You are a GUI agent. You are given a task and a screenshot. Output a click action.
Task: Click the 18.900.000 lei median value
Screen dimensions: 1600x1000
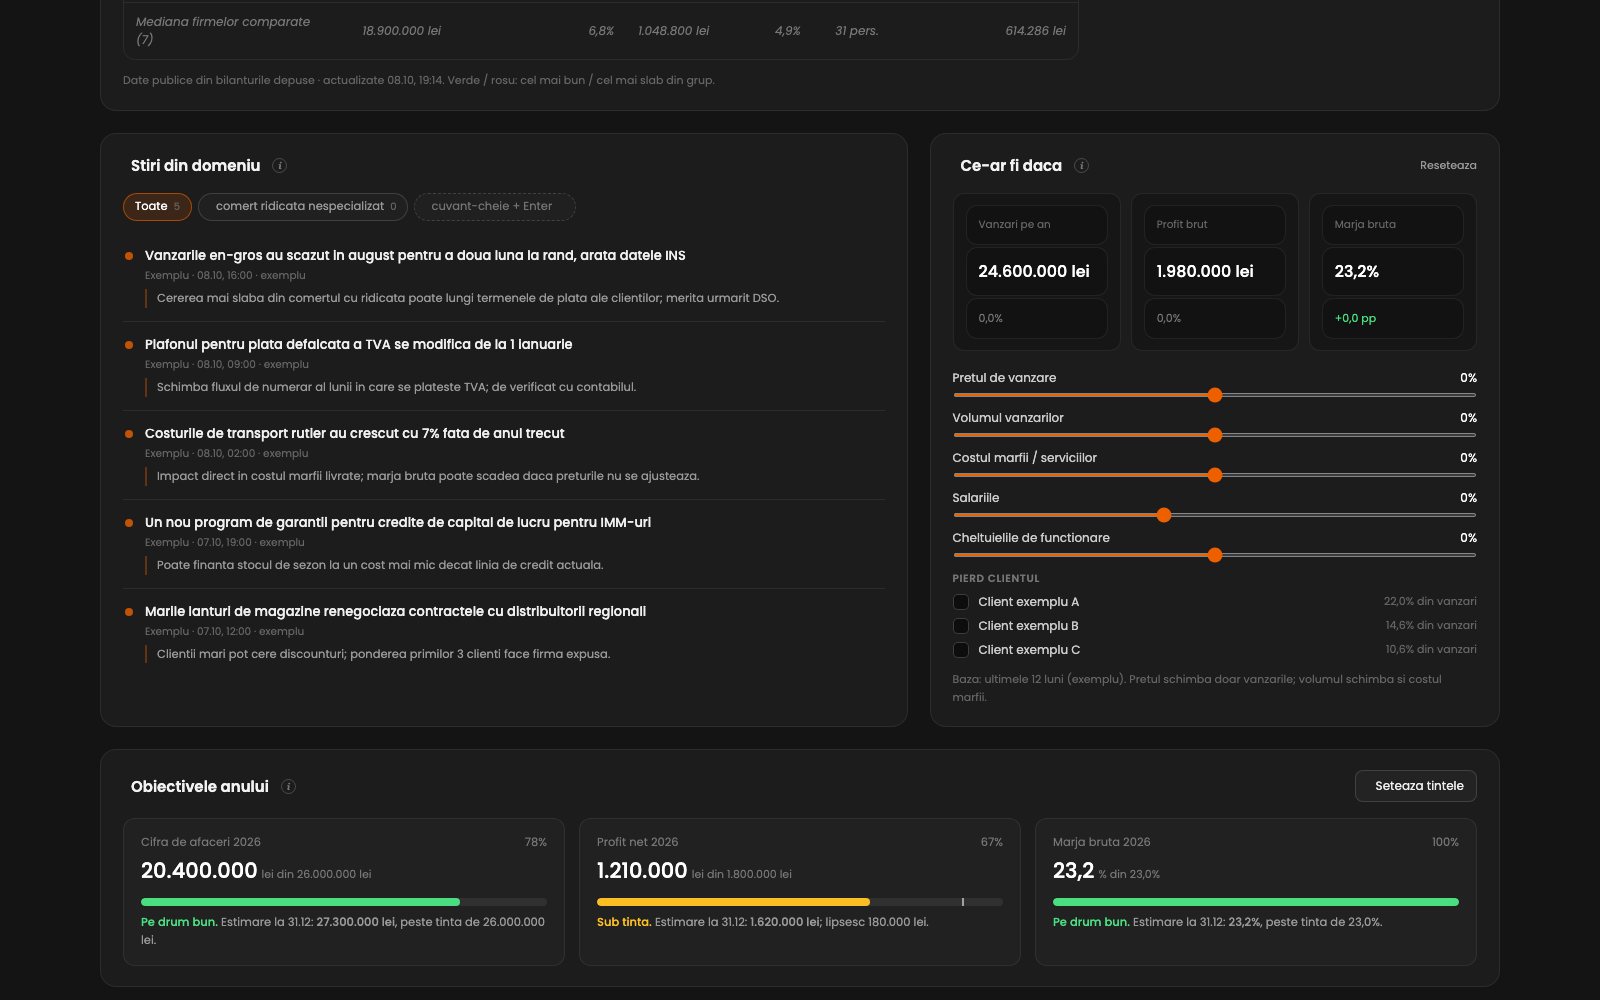coord(401,31)
